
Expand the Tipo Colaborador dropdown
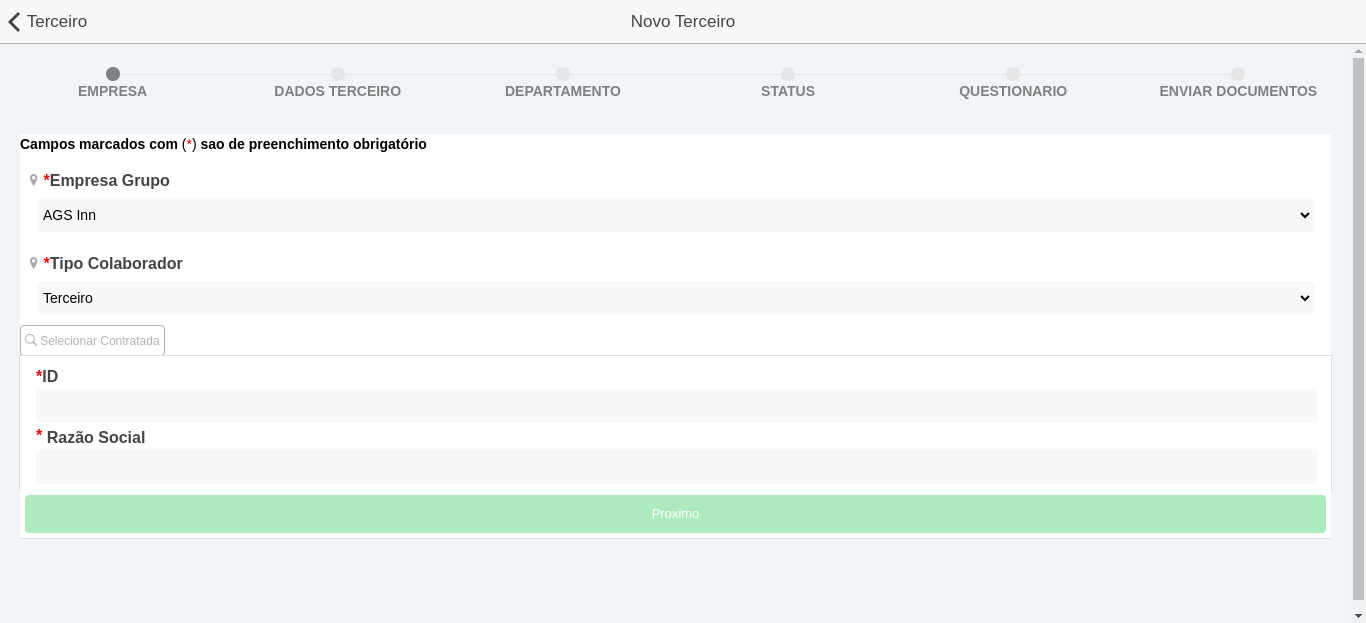point(675,298)
